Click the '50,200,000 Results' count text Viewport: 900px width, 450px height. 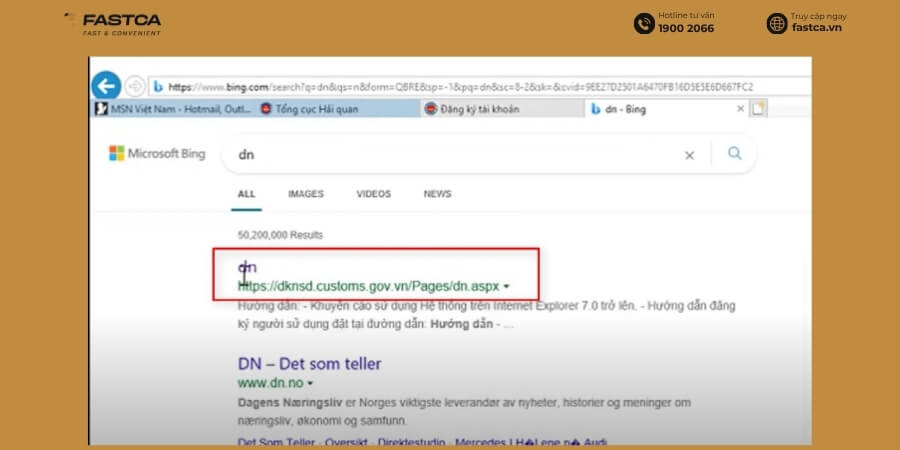pos(280,235)
